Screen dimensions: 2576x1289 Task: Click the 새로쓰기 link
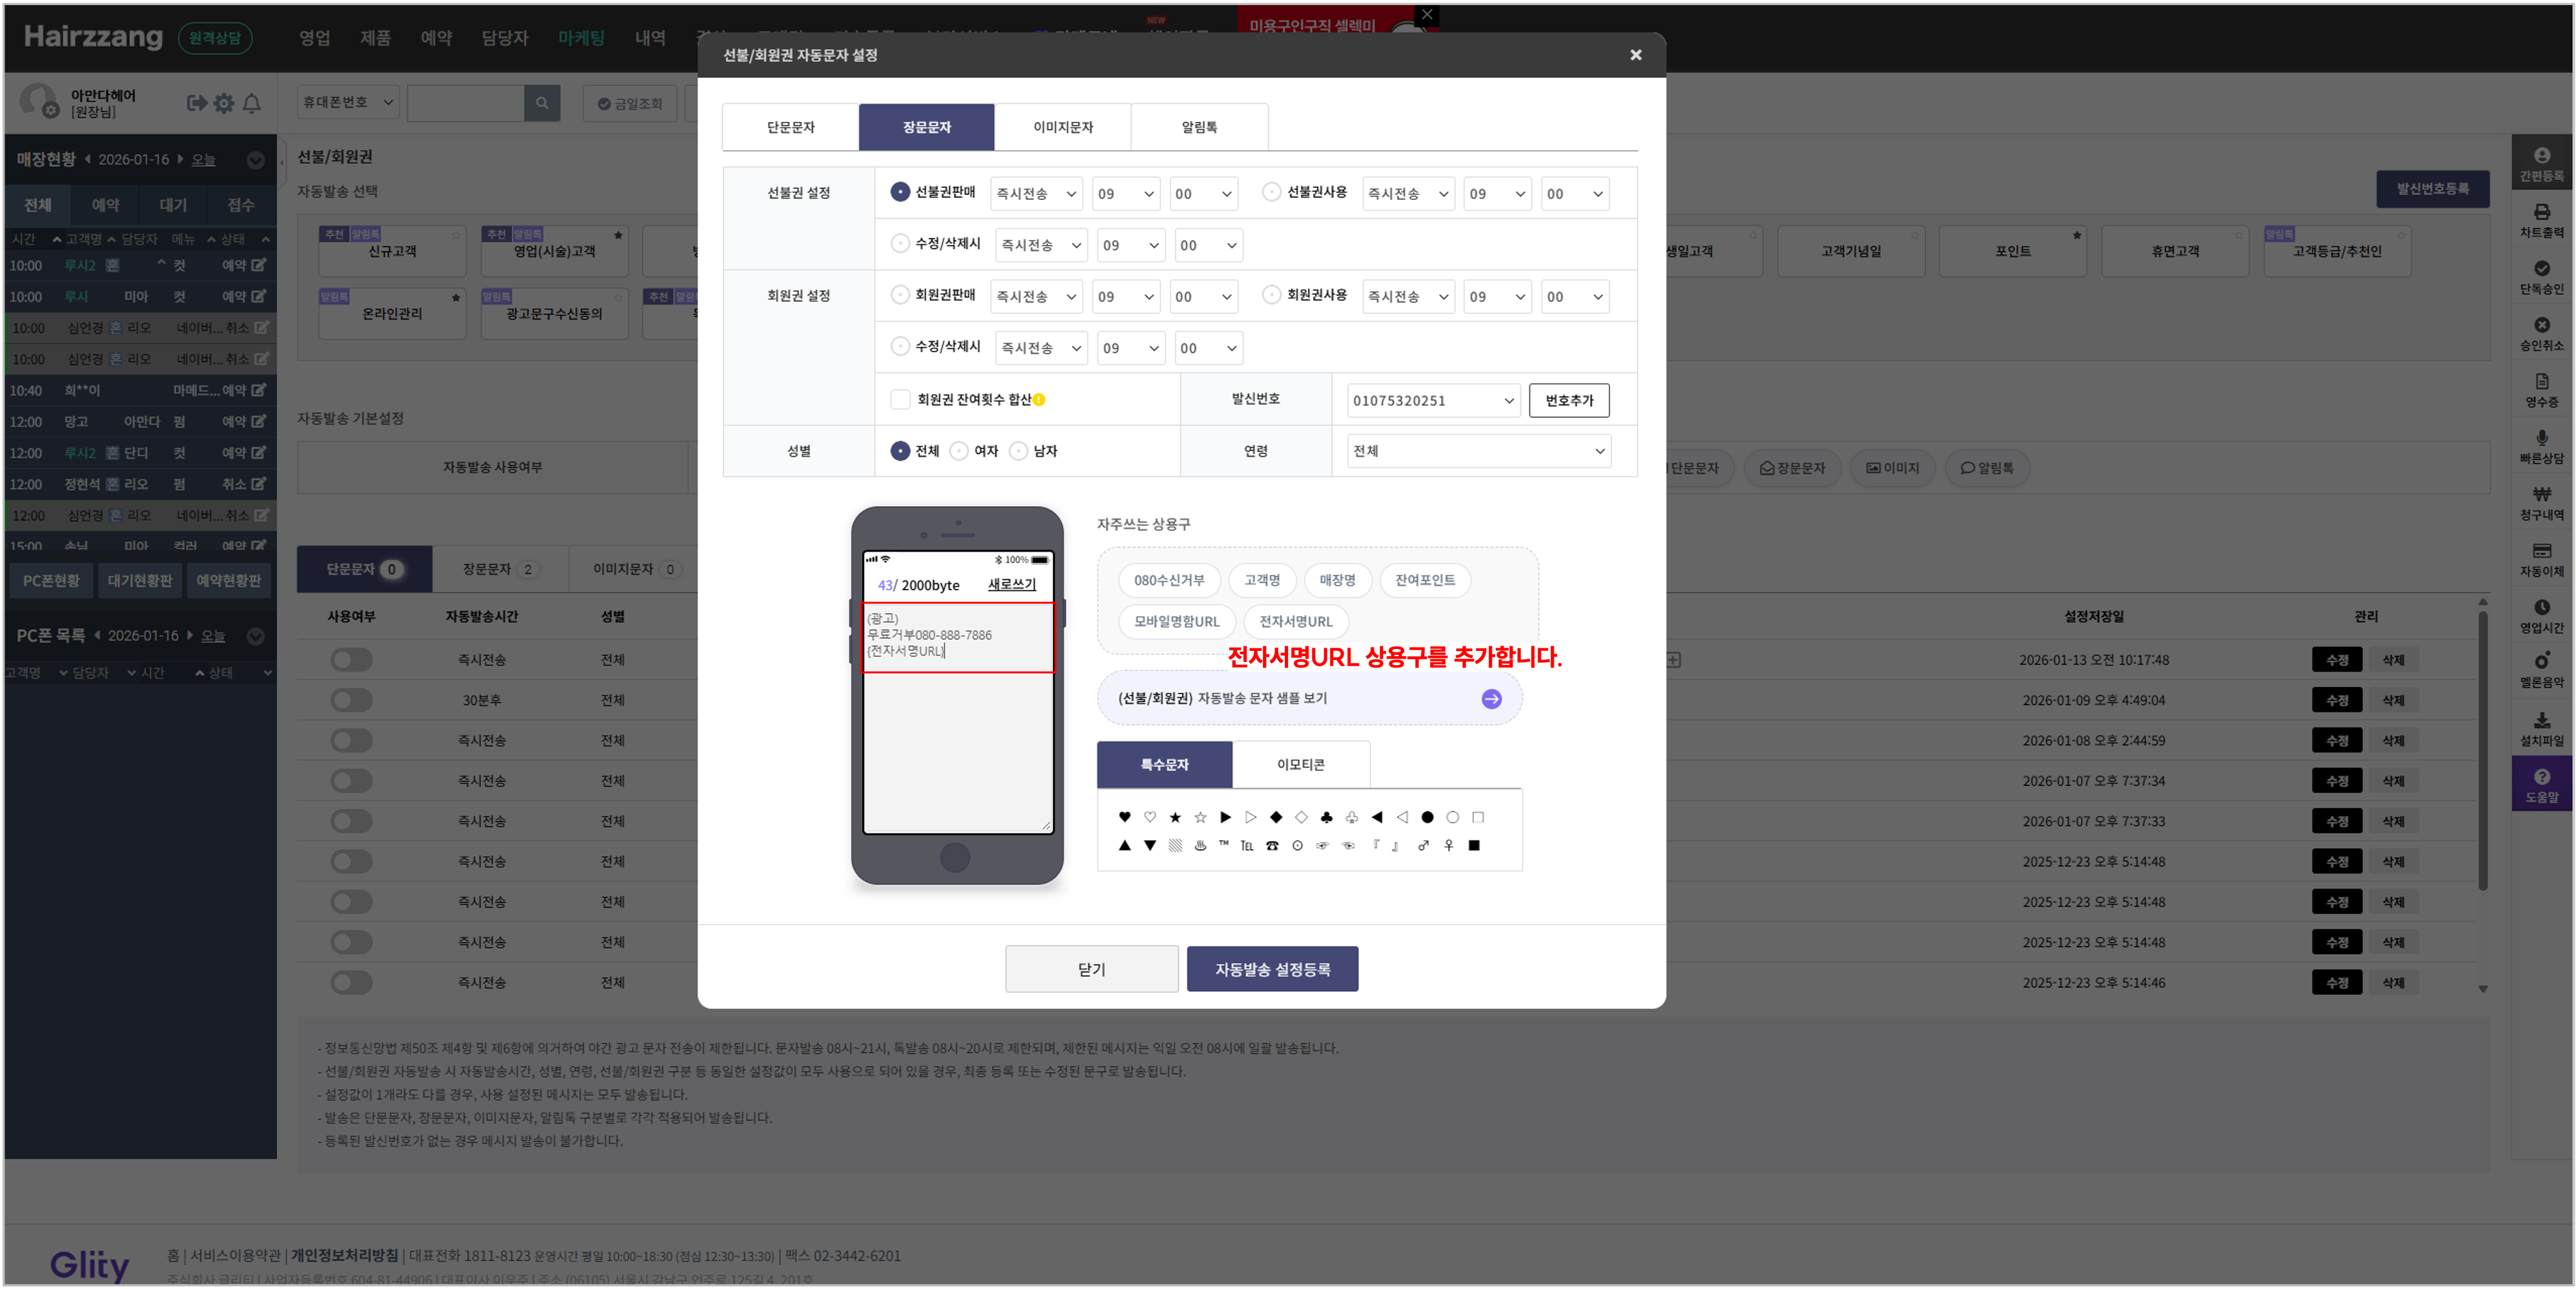point(1011,585)
